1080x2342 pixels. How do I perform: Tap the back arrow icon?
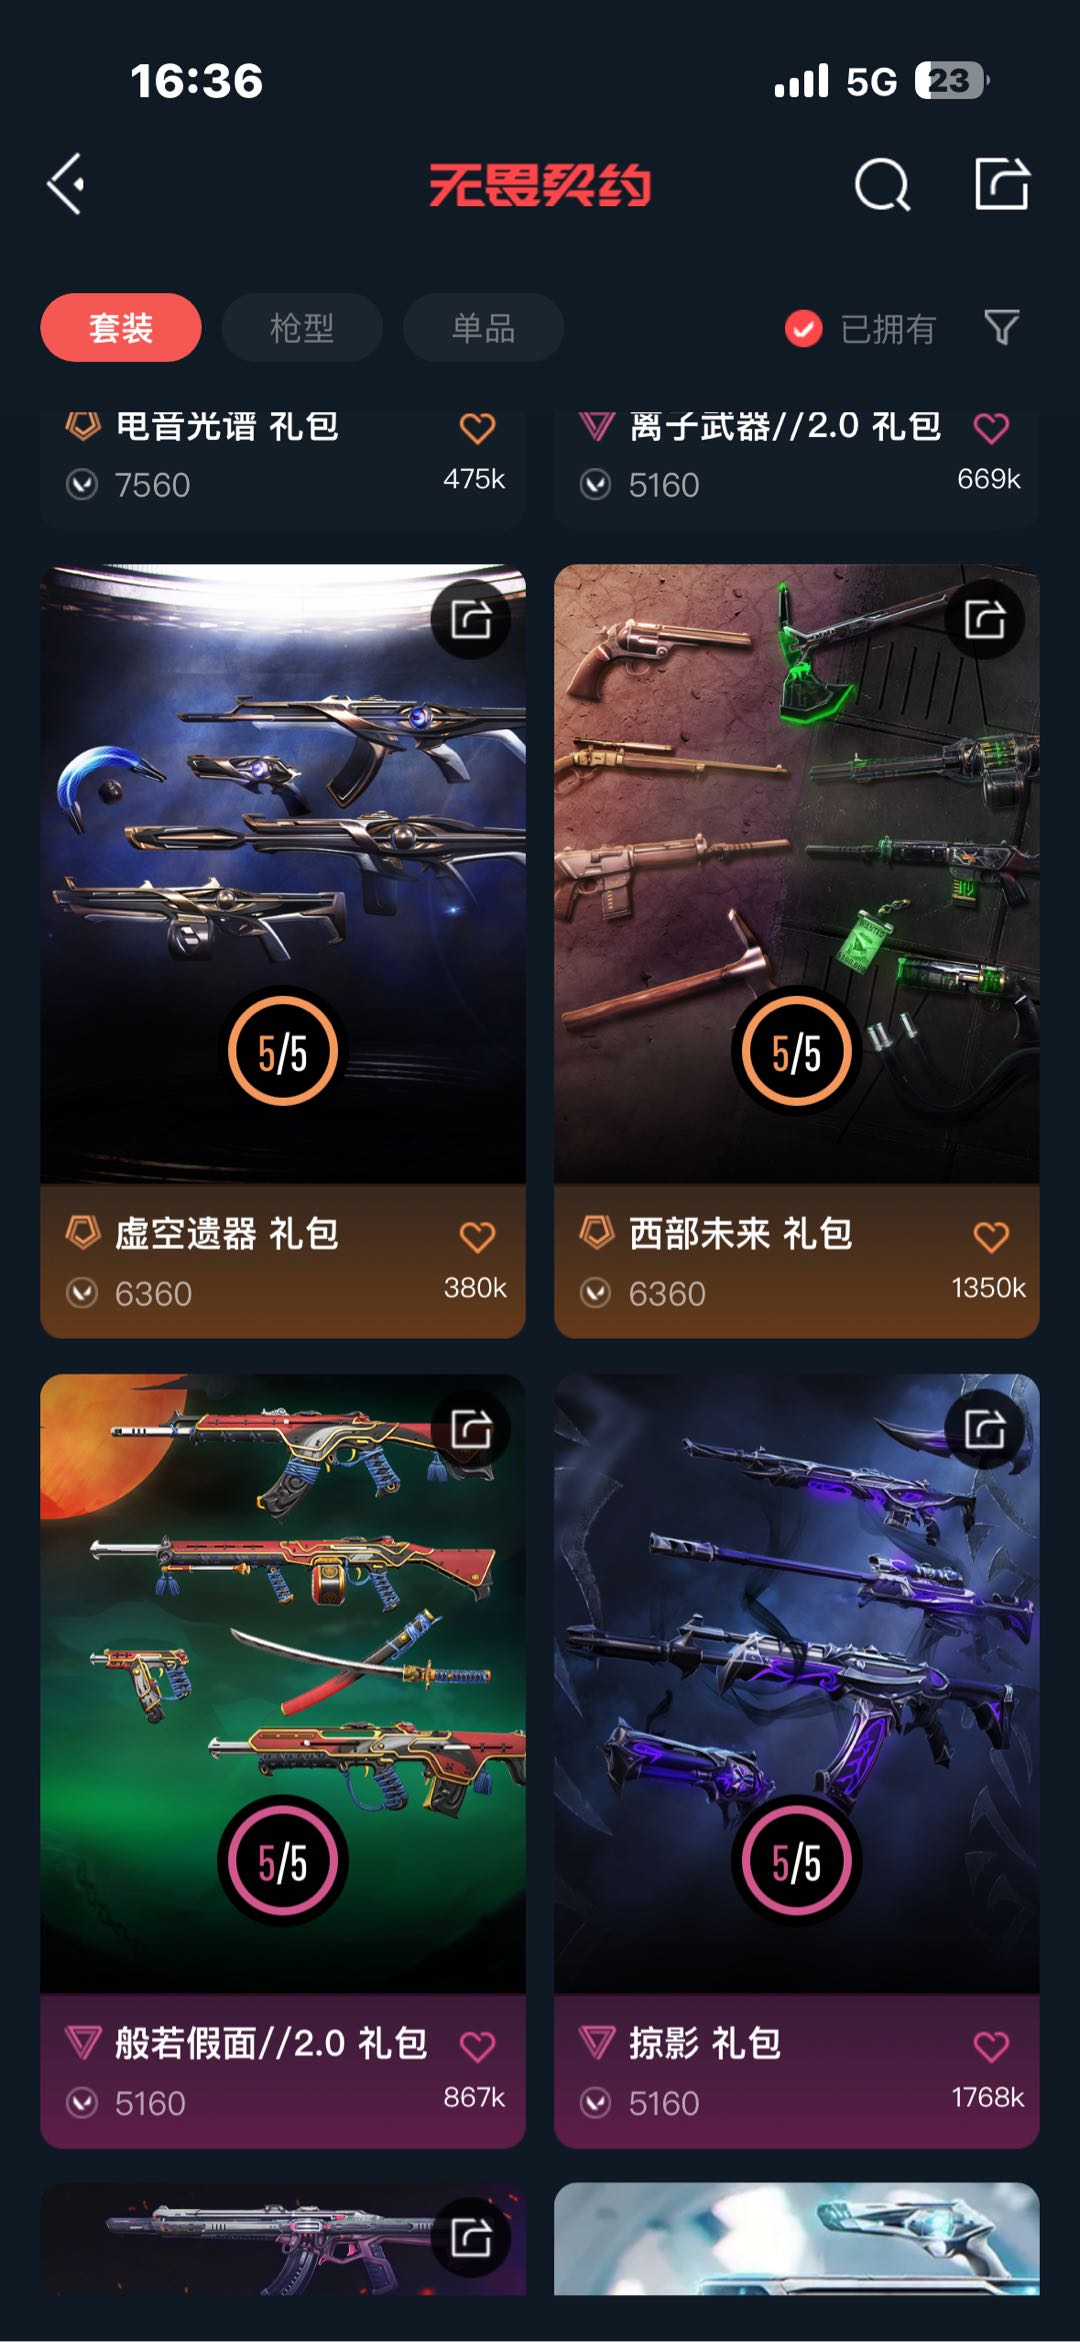click(x=66, y=184)
